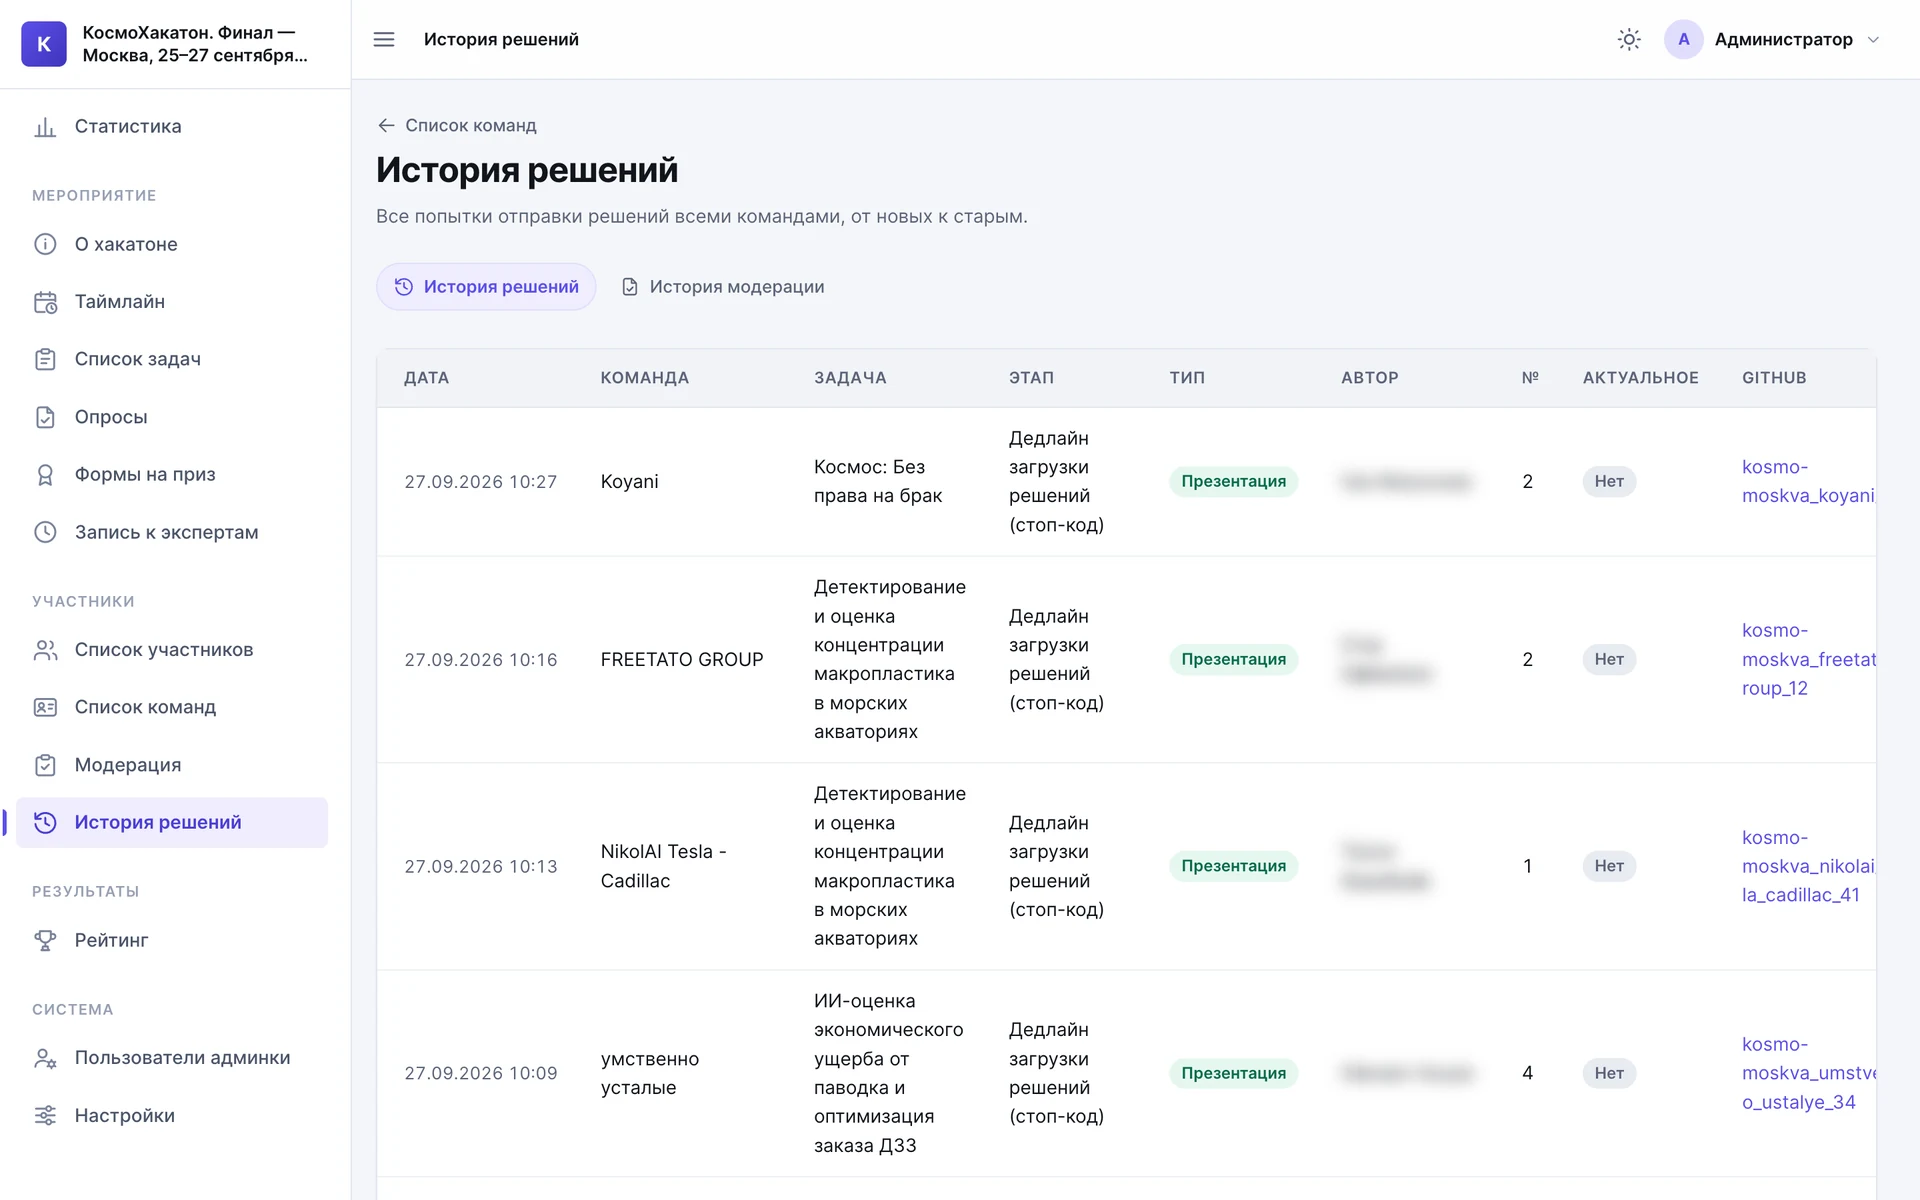Open Модерация sidebar label
Screen dimensions: 1920x1200
click(128, 765)
